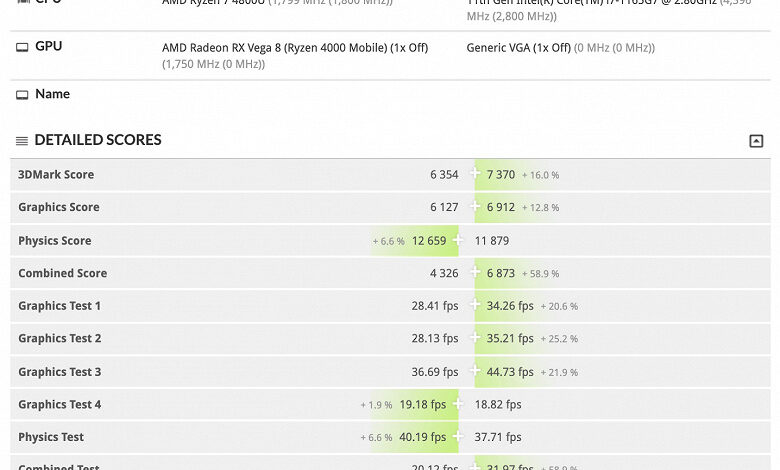Click the Detailed Scores heading

click(x=98, y=140)
